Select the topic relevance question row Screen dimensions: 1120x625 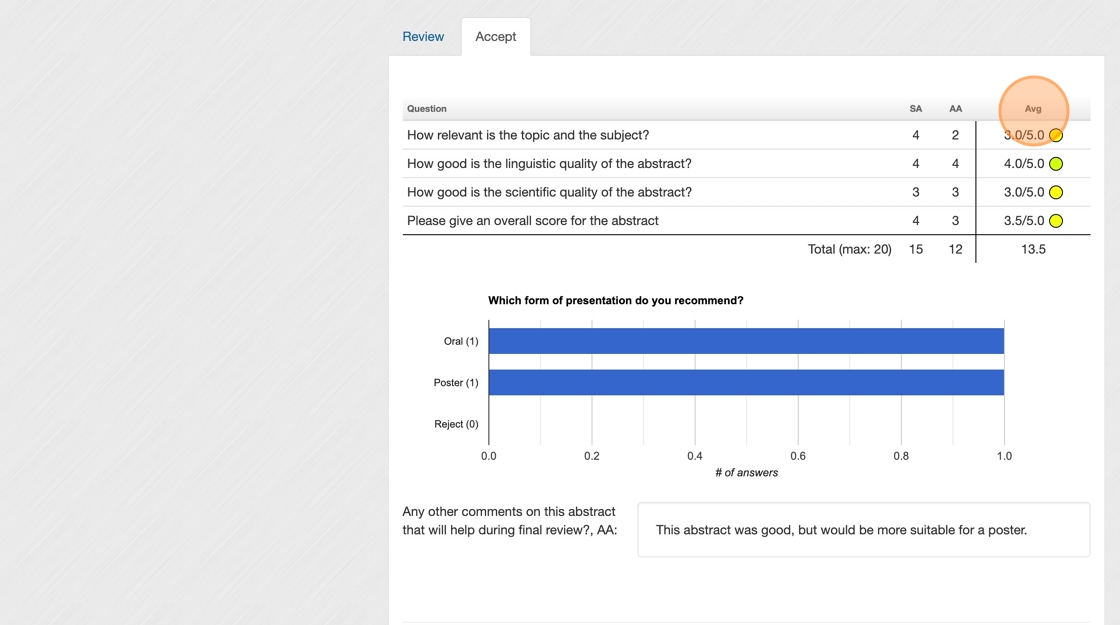(528, 135)
